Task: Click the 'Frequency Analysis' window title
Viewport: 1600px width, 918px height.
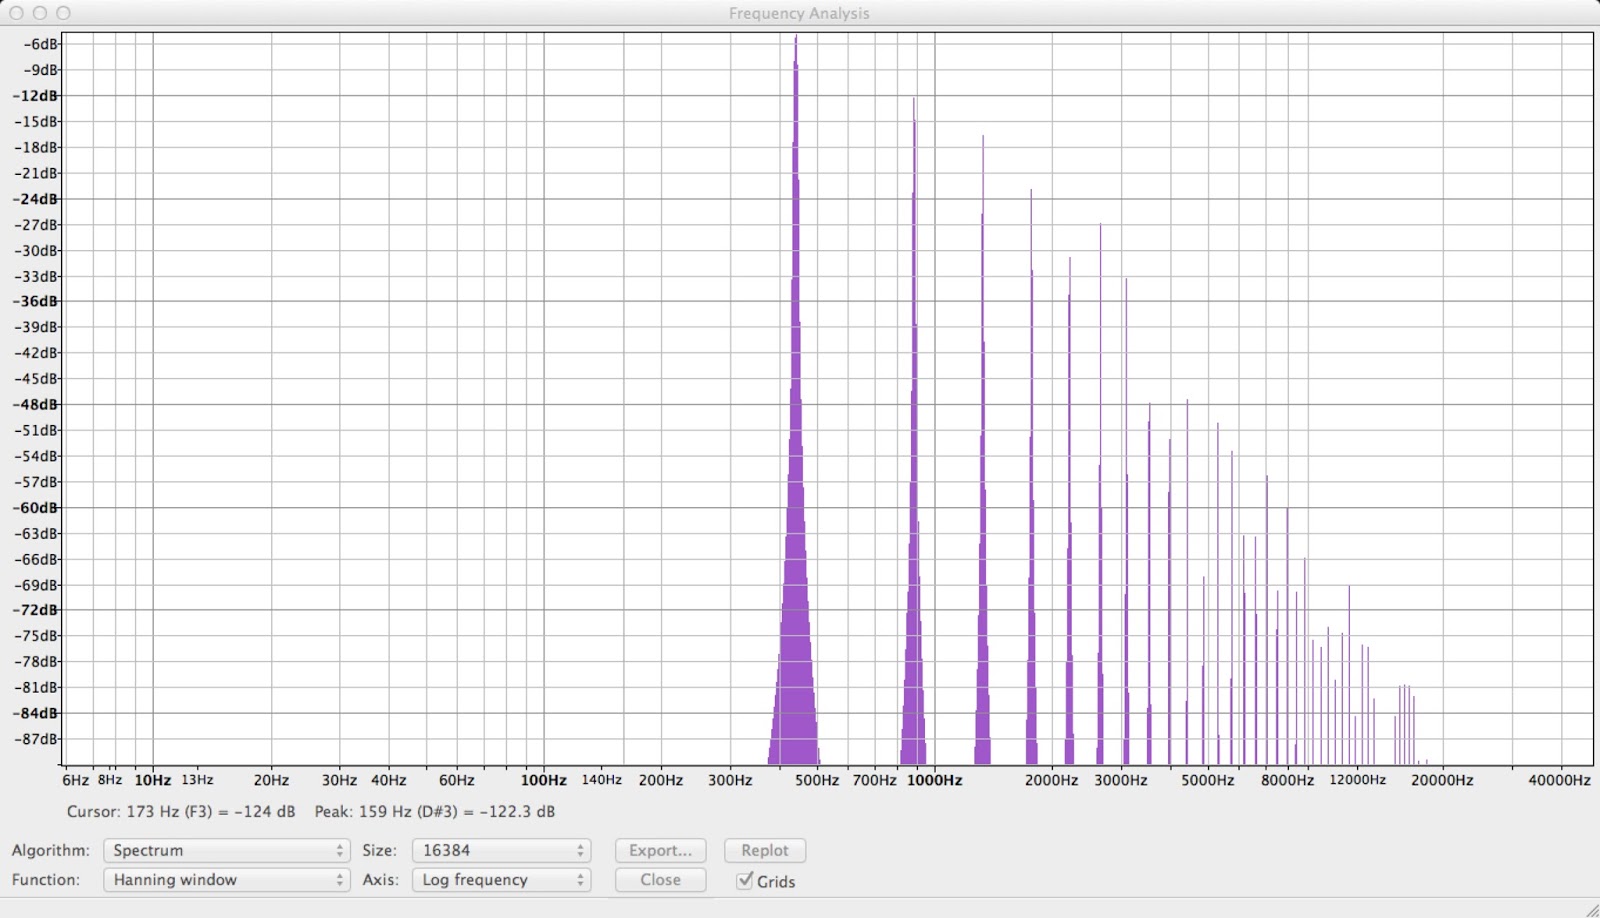Action: tap(799, 13)
